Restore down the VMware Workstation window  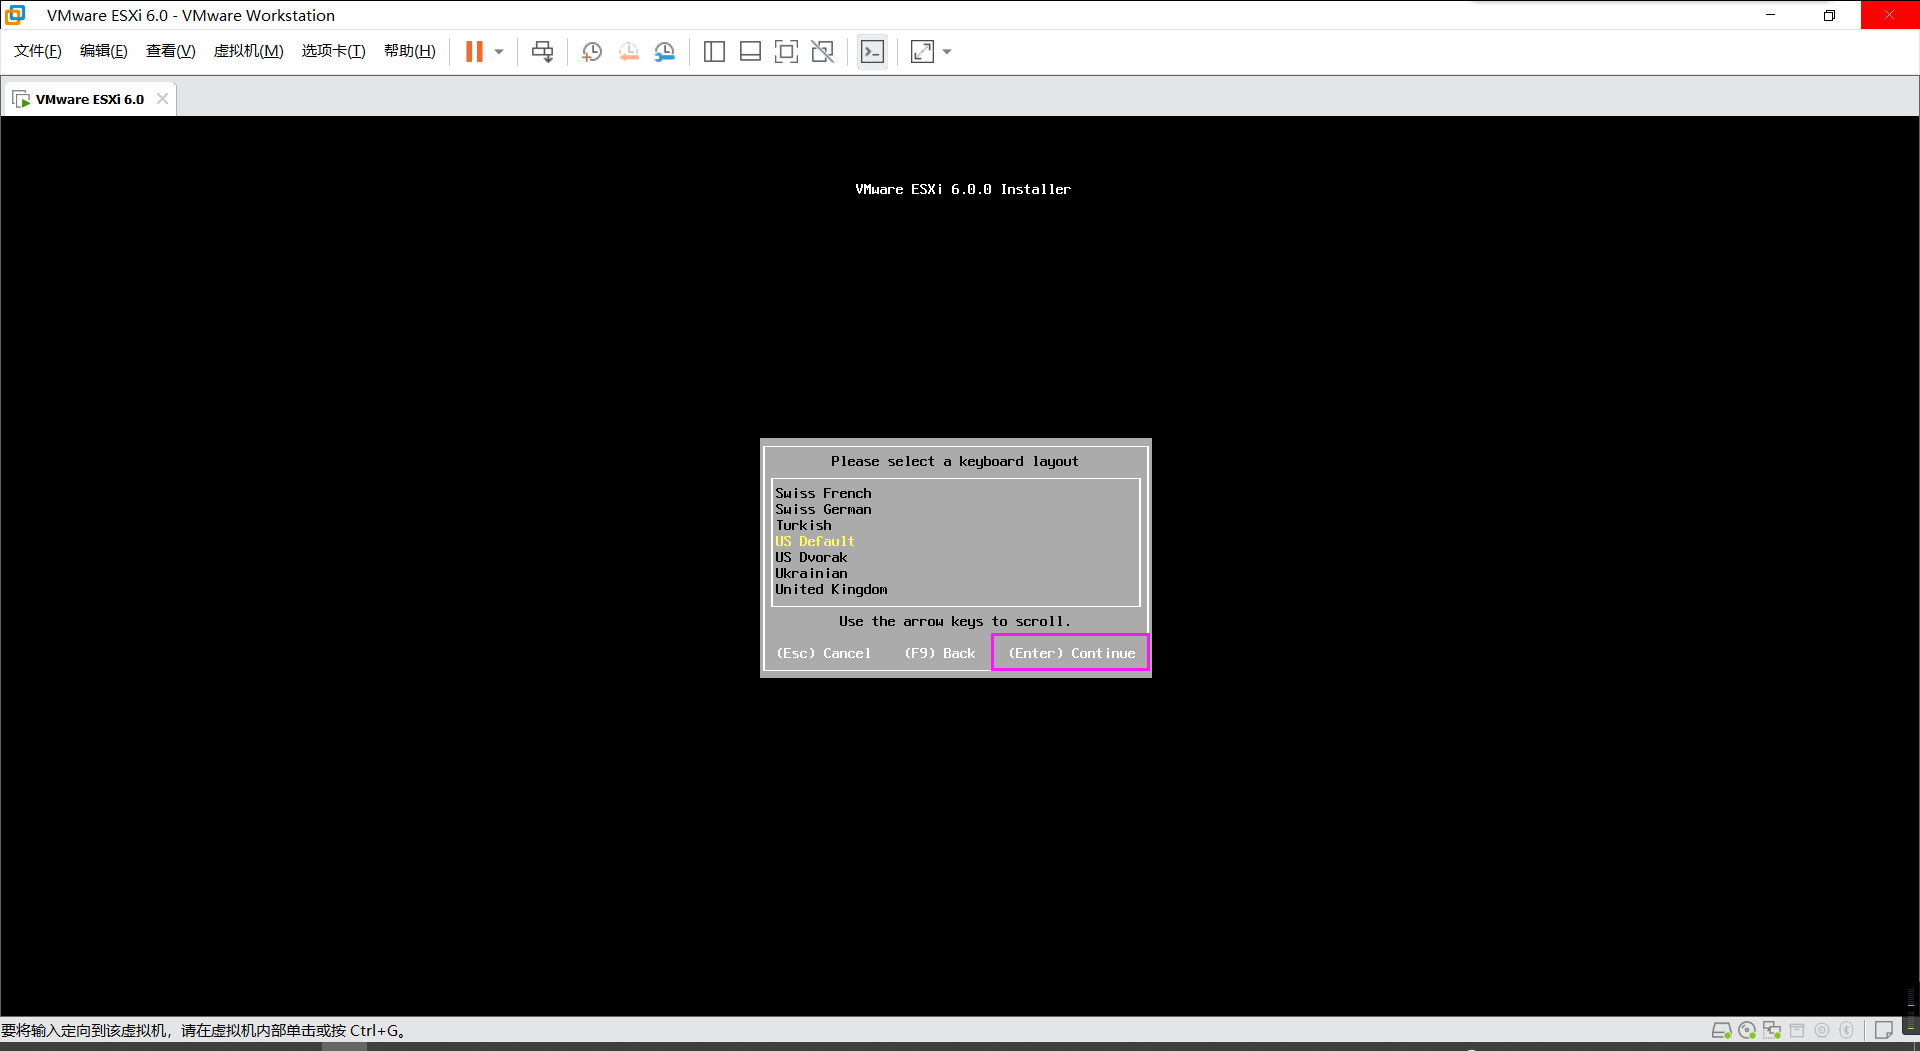[x=1829, y=15]
